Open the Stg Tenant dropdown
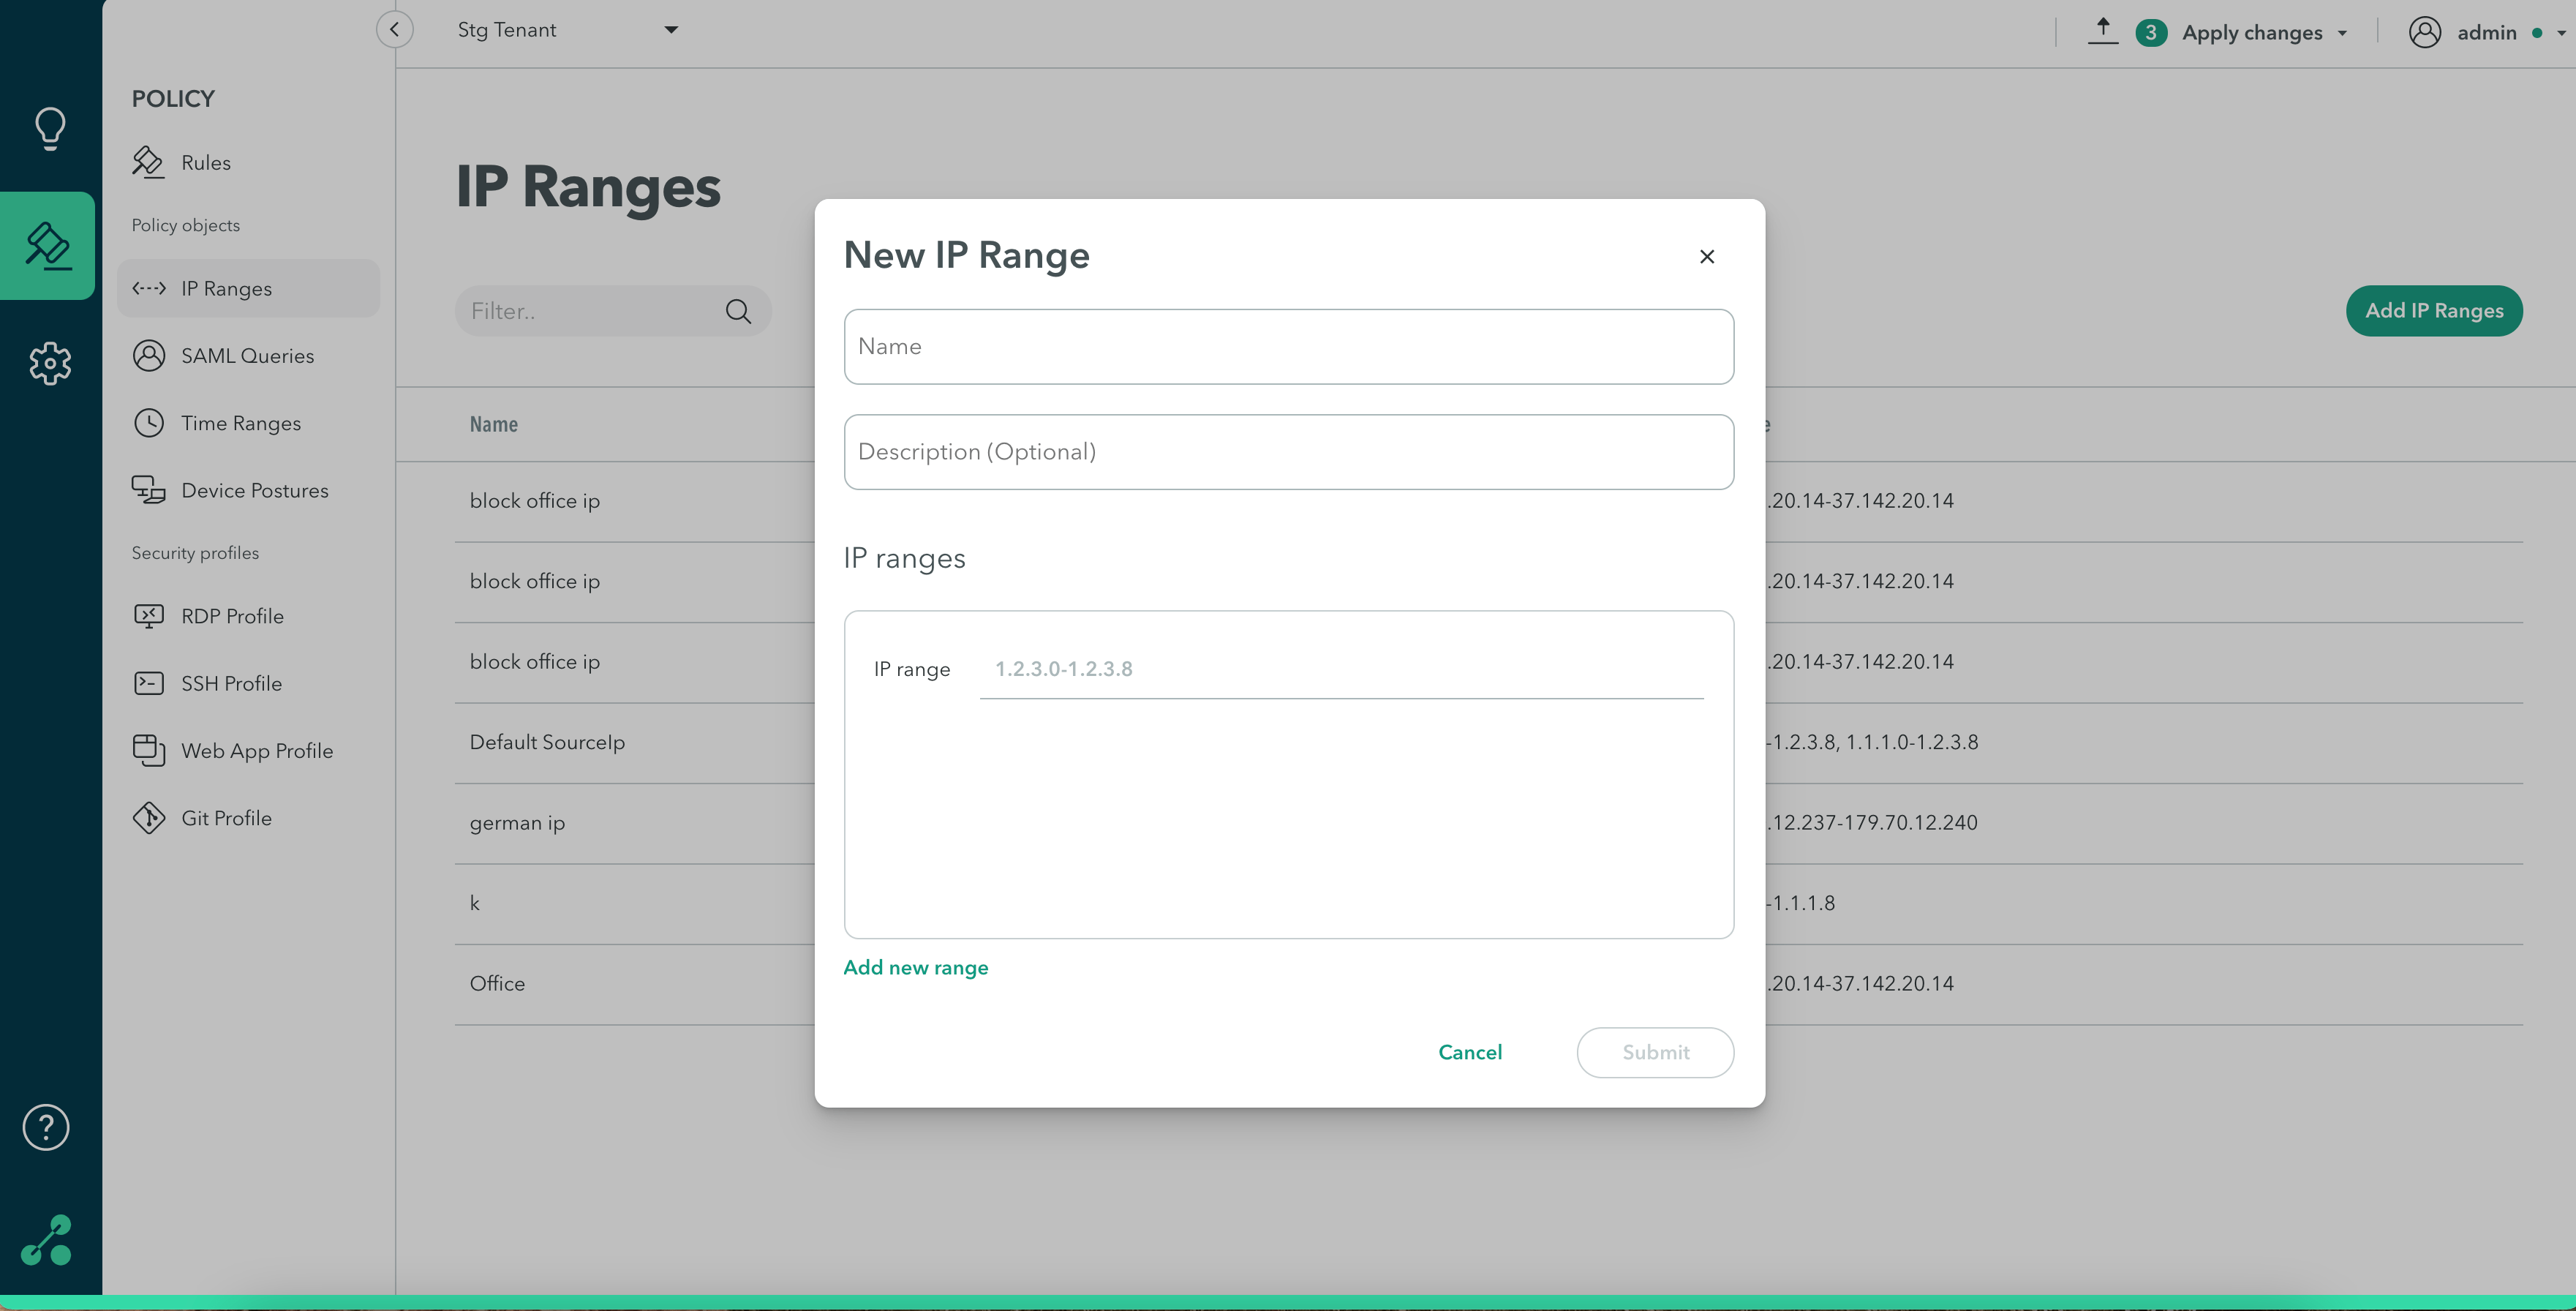 pyautogui.click(x=567, y=30)
